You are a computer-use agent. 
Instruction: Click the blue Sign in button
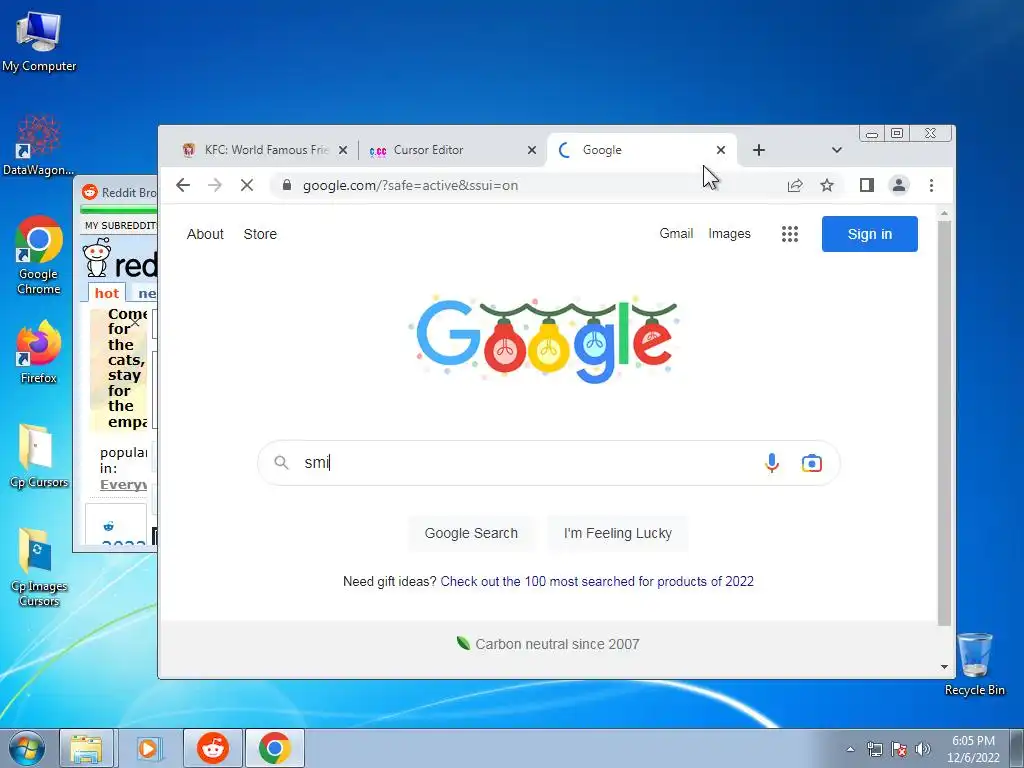[x=870, y=234]
